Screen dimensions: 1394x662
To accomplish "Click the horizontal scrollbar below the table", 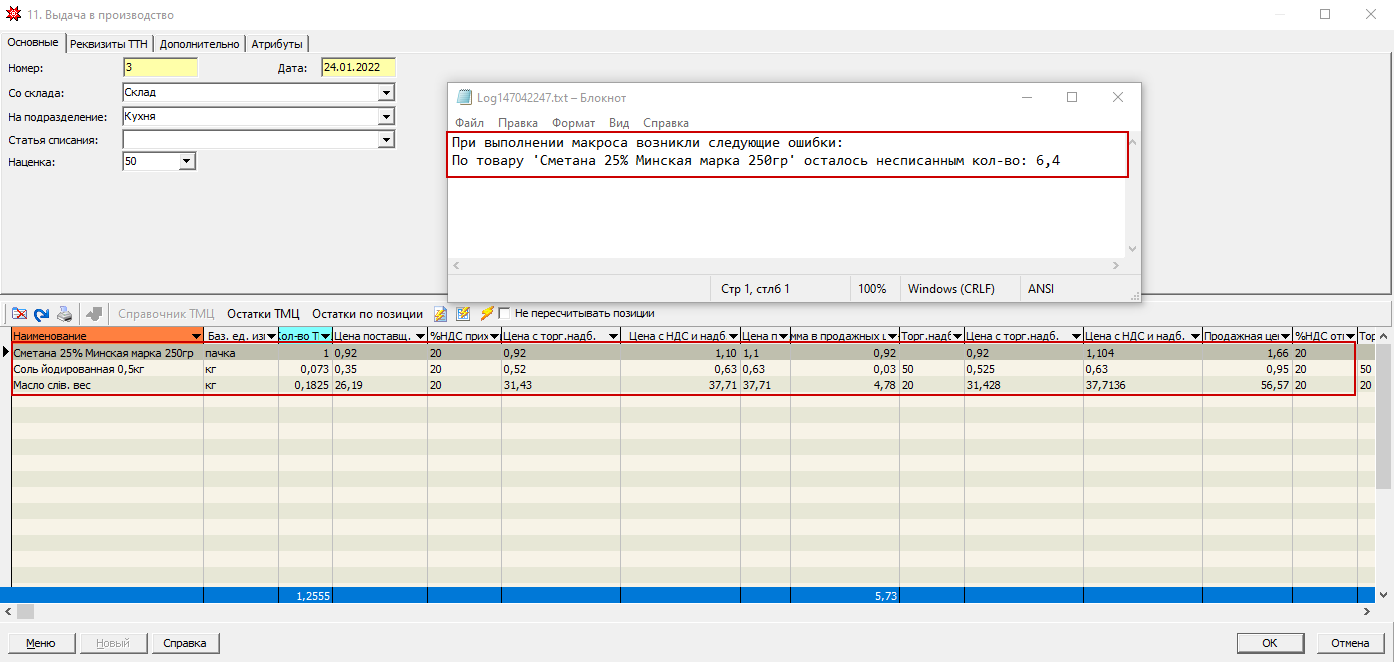I will point(690,611).
